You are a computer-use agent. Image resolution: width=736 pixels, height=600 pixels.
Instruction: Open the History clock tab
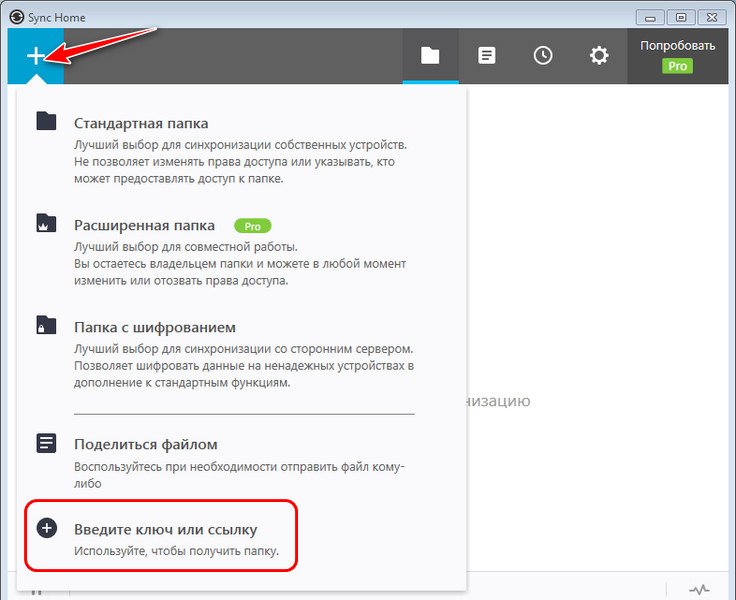pos(543,55)
